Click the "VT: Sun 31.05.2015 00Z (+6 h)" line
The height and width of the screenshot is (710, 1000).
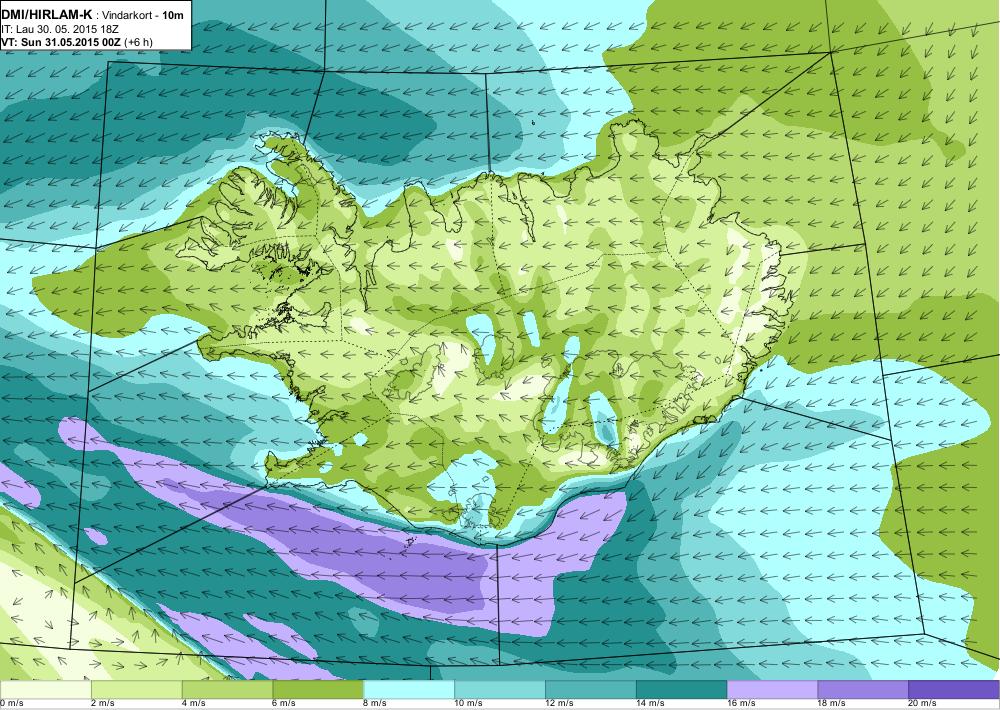[77, 42]
